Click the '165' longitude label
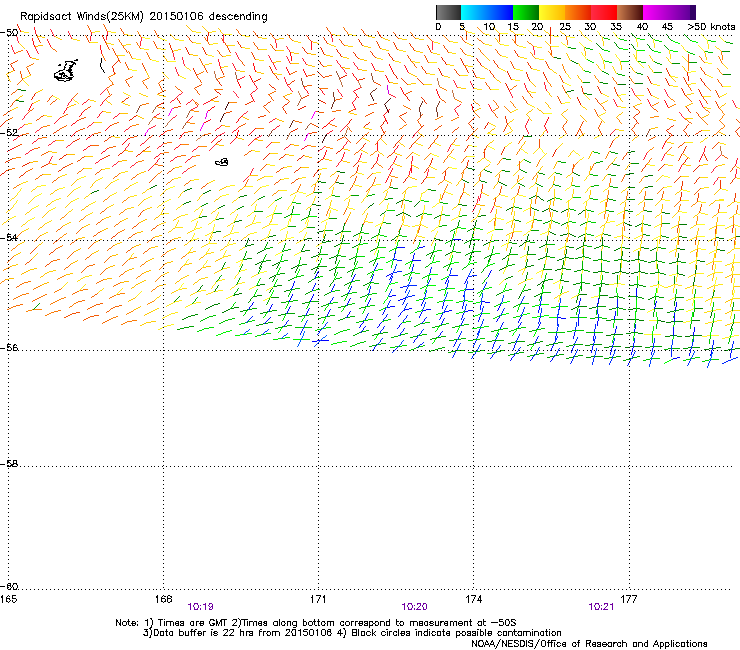The height and width of the screenshot is (650, 740). point(8,599)
